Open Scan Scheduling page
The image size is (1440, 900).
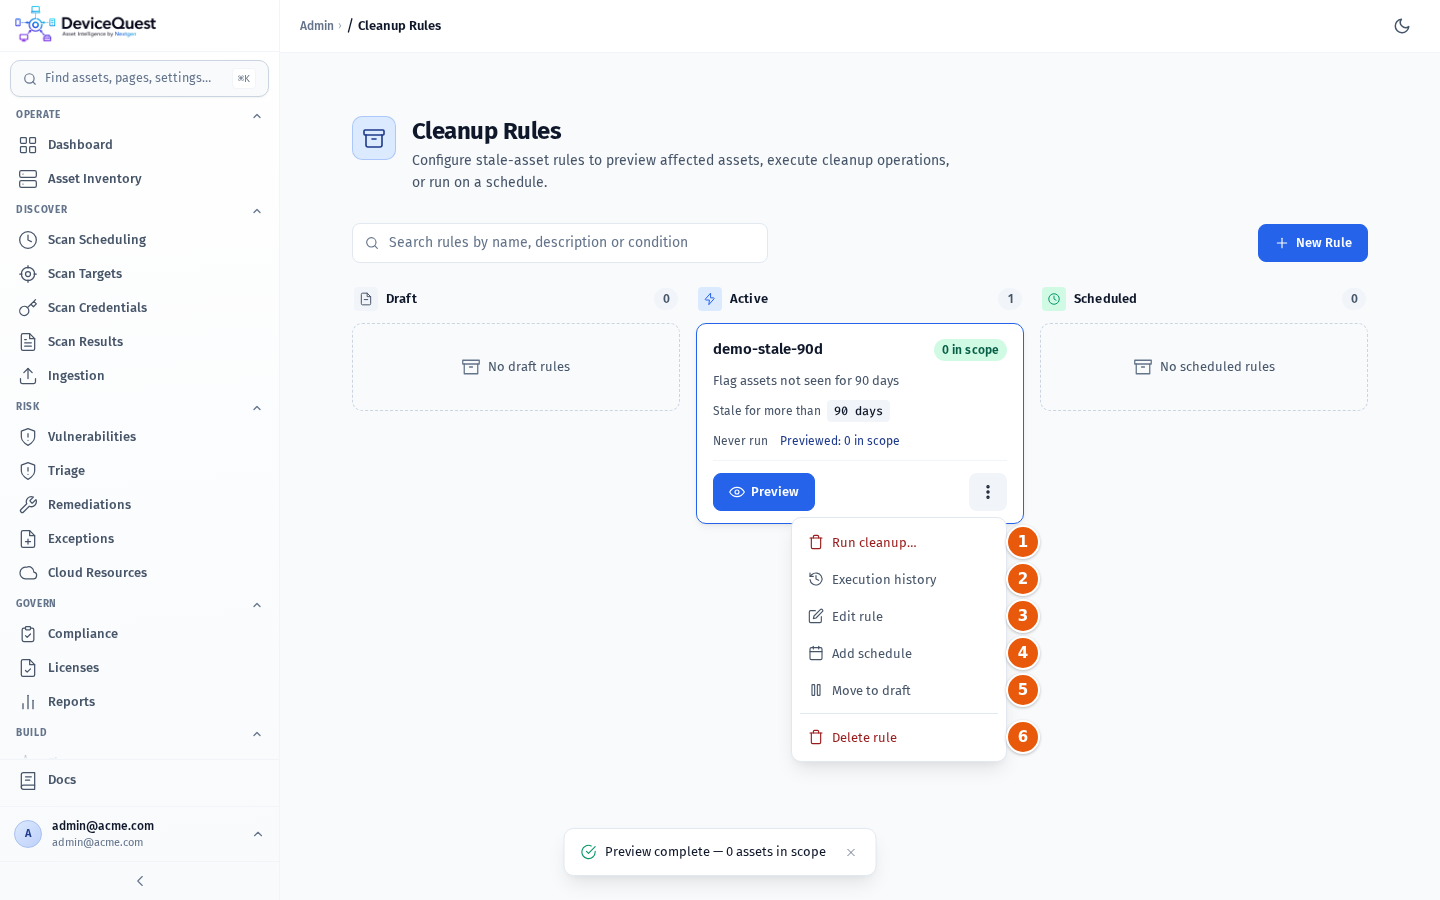pyautogui.click(x=139, y=240)
